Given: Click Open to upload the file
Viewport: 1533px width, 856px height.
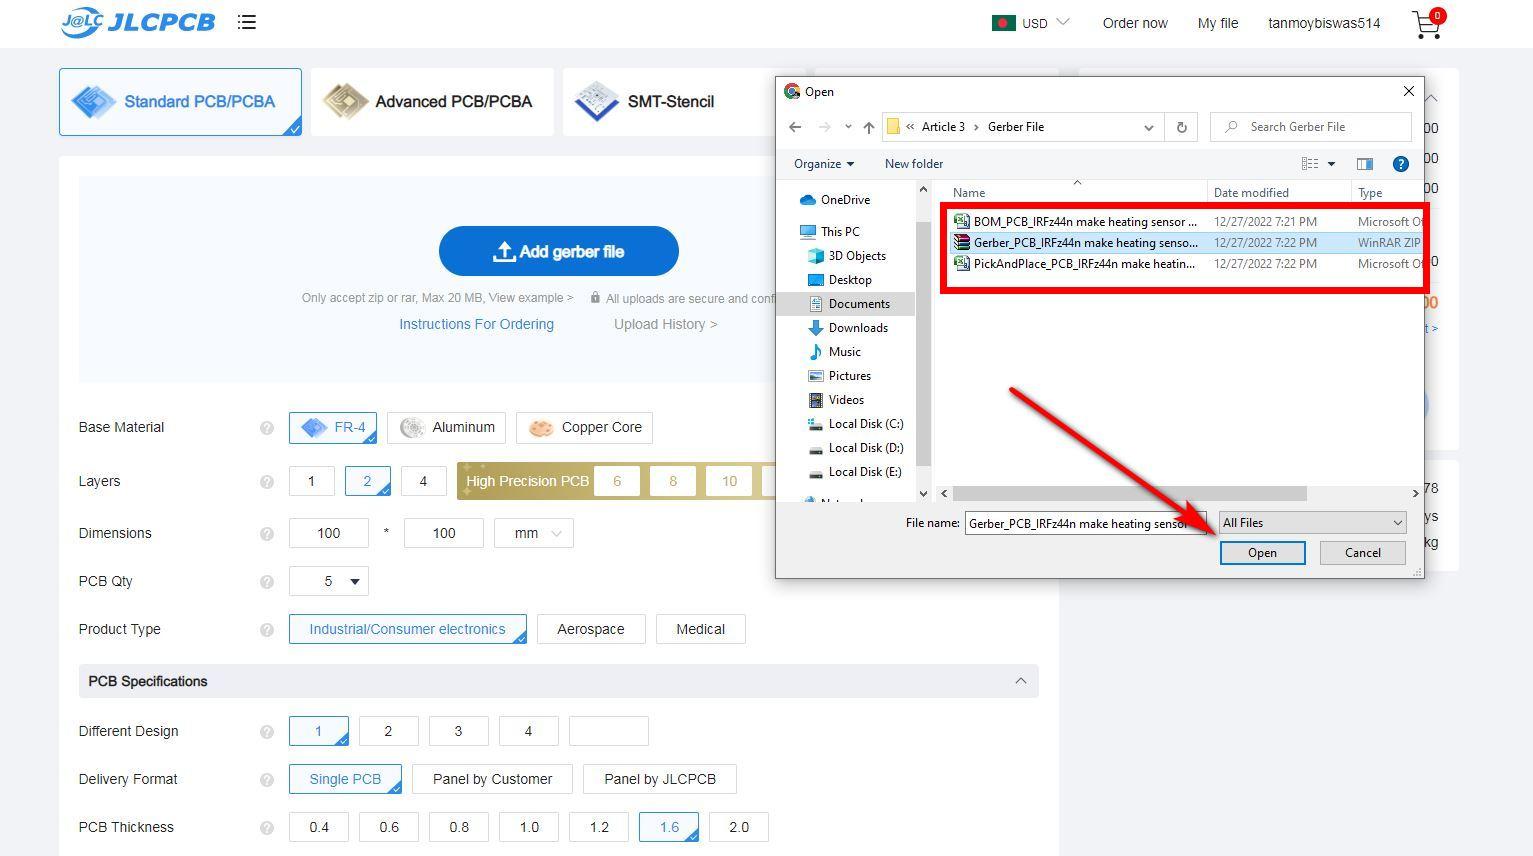Looking at the screenshot, I should click(x=1262, y=553).
